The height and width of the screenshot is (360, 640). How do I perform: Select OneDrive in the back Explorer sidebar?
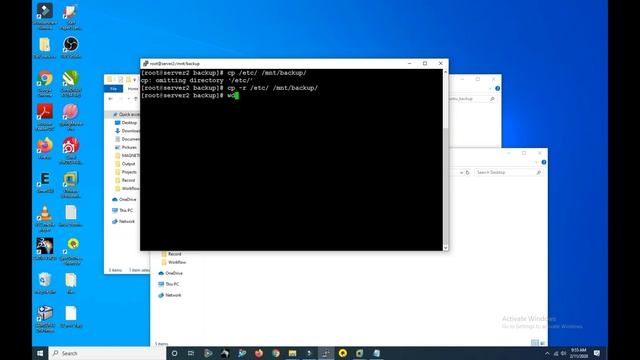[x=124, y=199]
